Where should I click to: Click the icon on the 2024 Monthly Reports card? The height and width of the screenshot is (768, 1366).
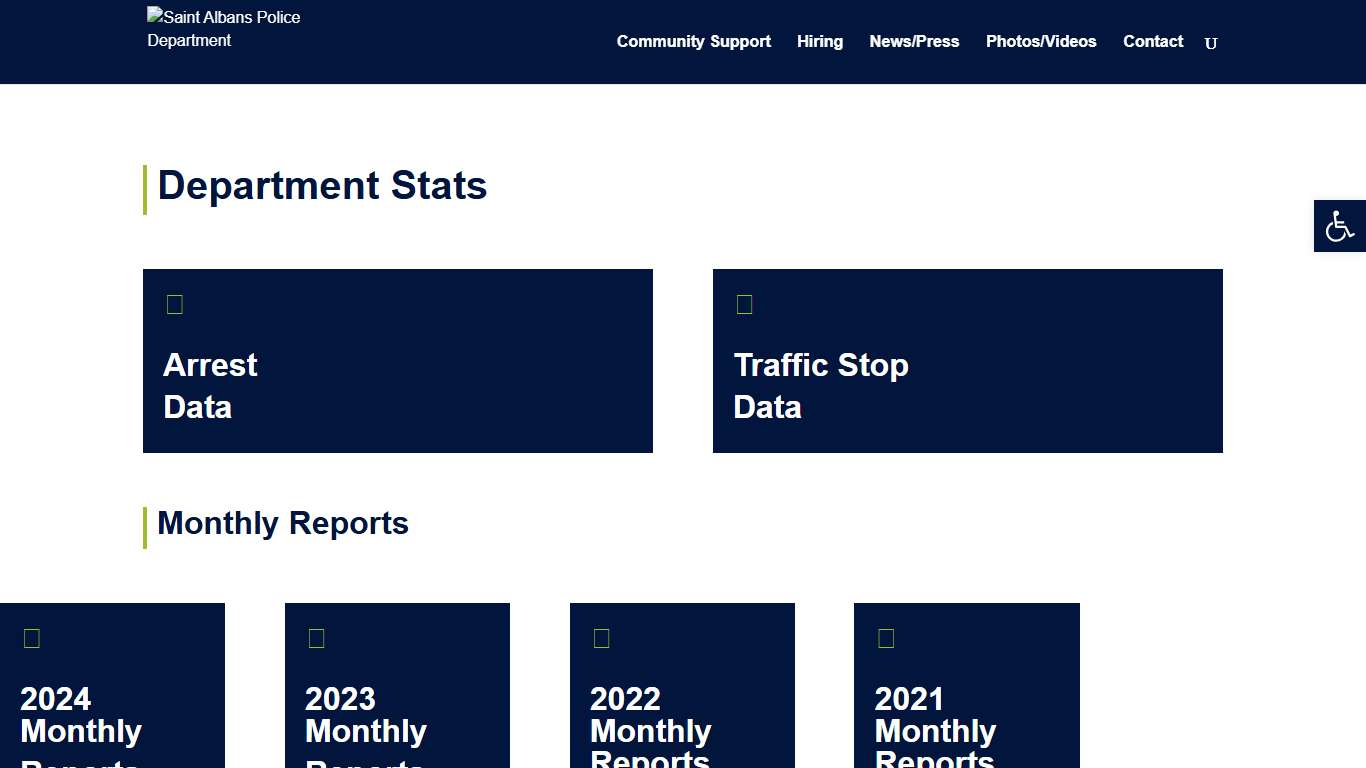[x=32, y=638]
